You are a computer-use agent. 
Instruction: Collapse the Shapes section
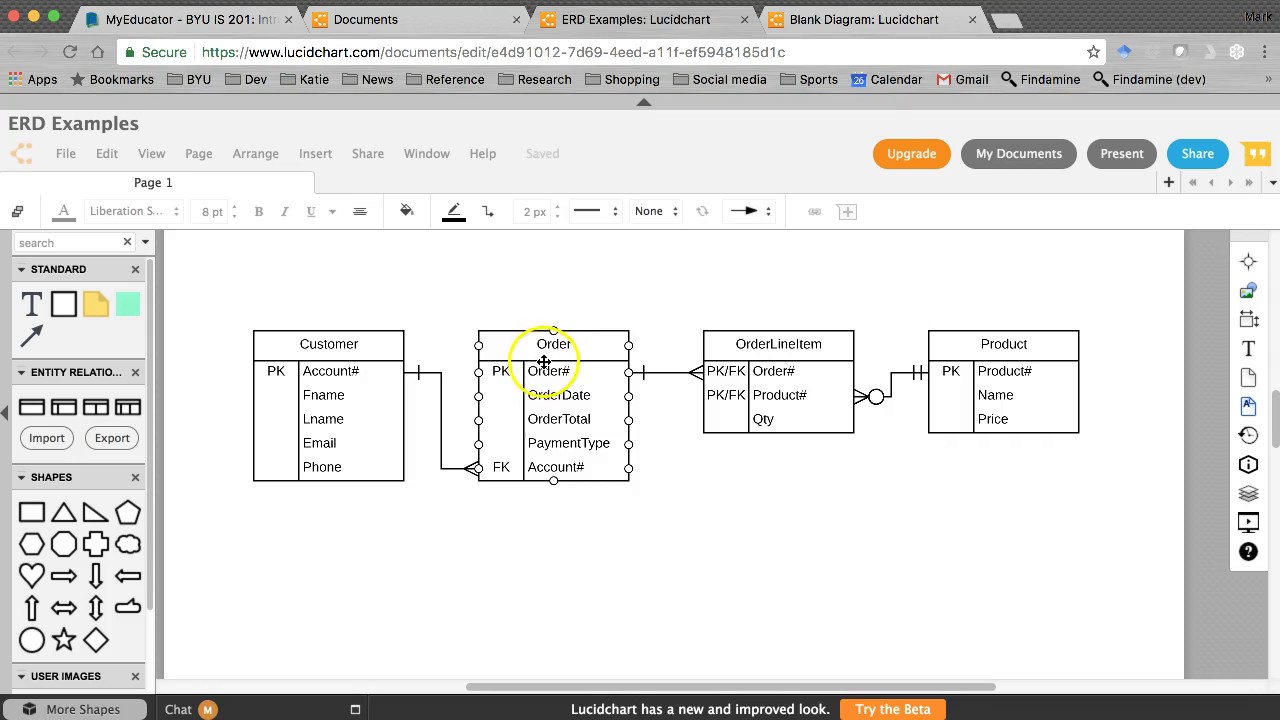click(21, 477)
